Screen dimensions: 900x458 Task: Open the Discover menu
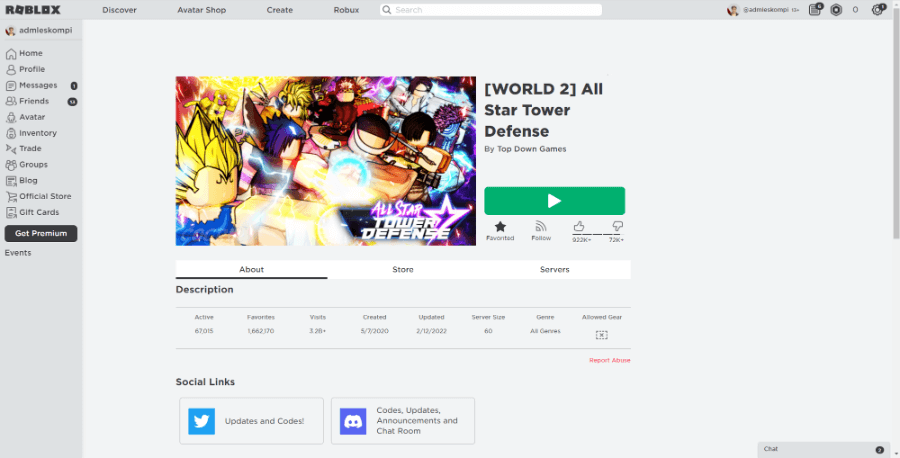point(119,10)
